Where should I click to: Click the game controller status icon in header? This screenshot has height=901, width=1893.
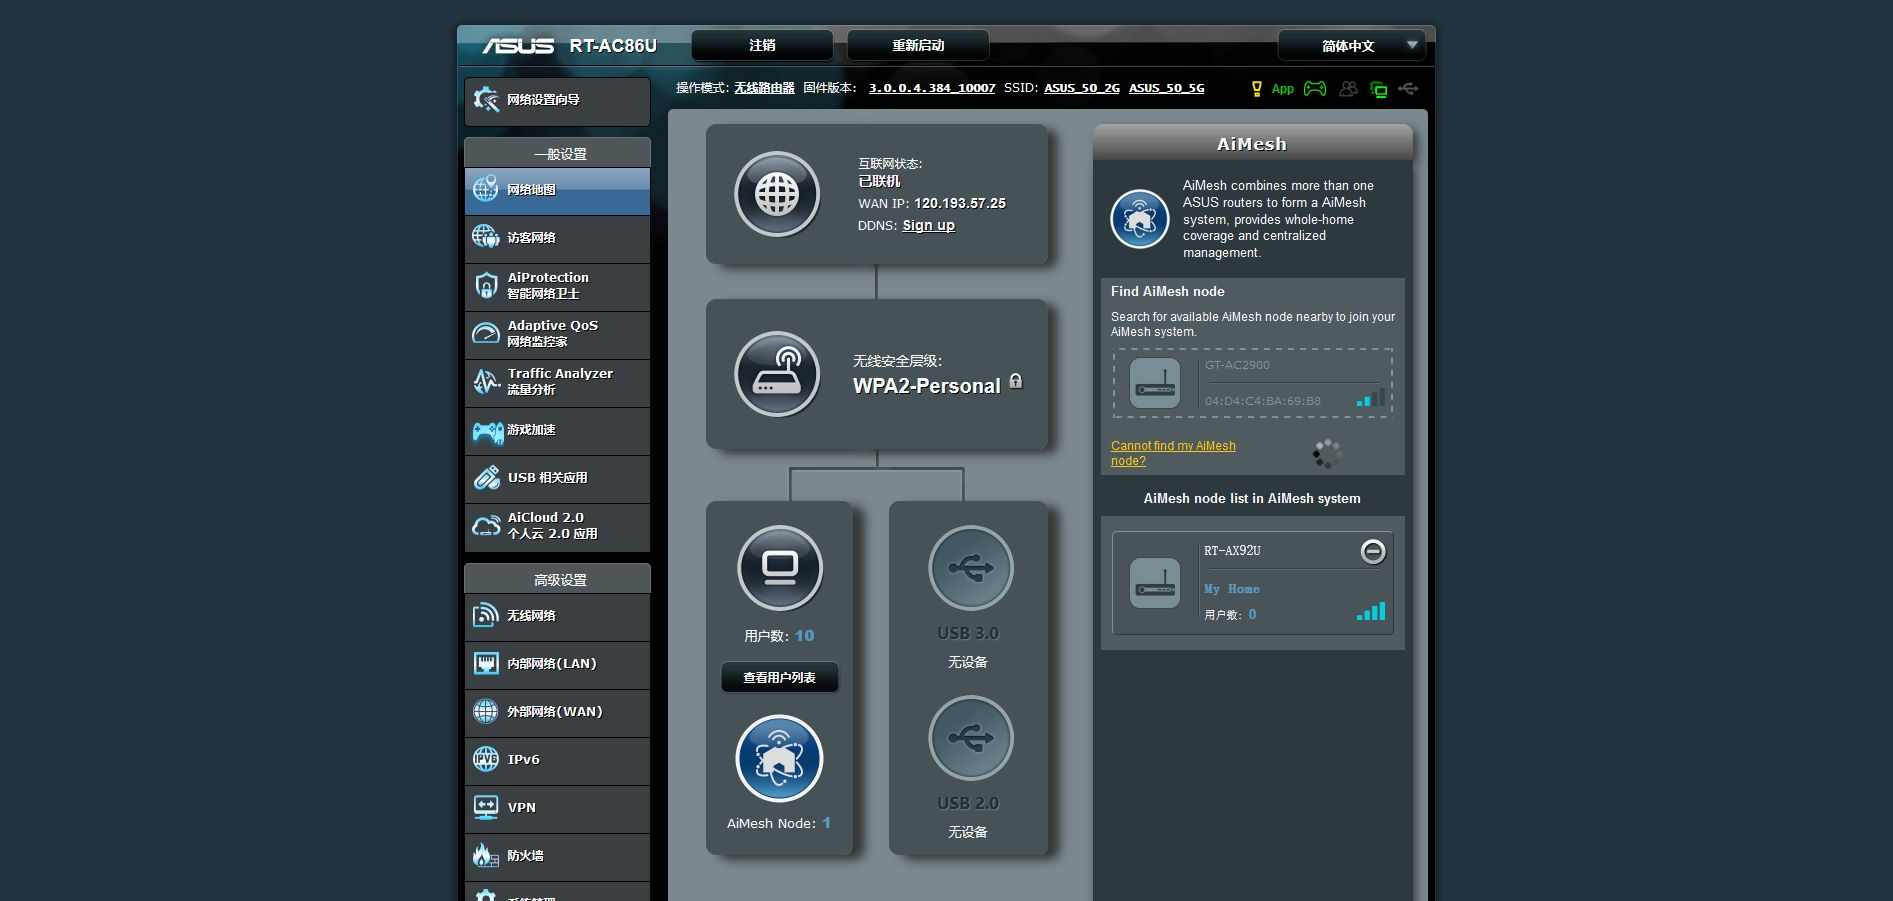1315,89
